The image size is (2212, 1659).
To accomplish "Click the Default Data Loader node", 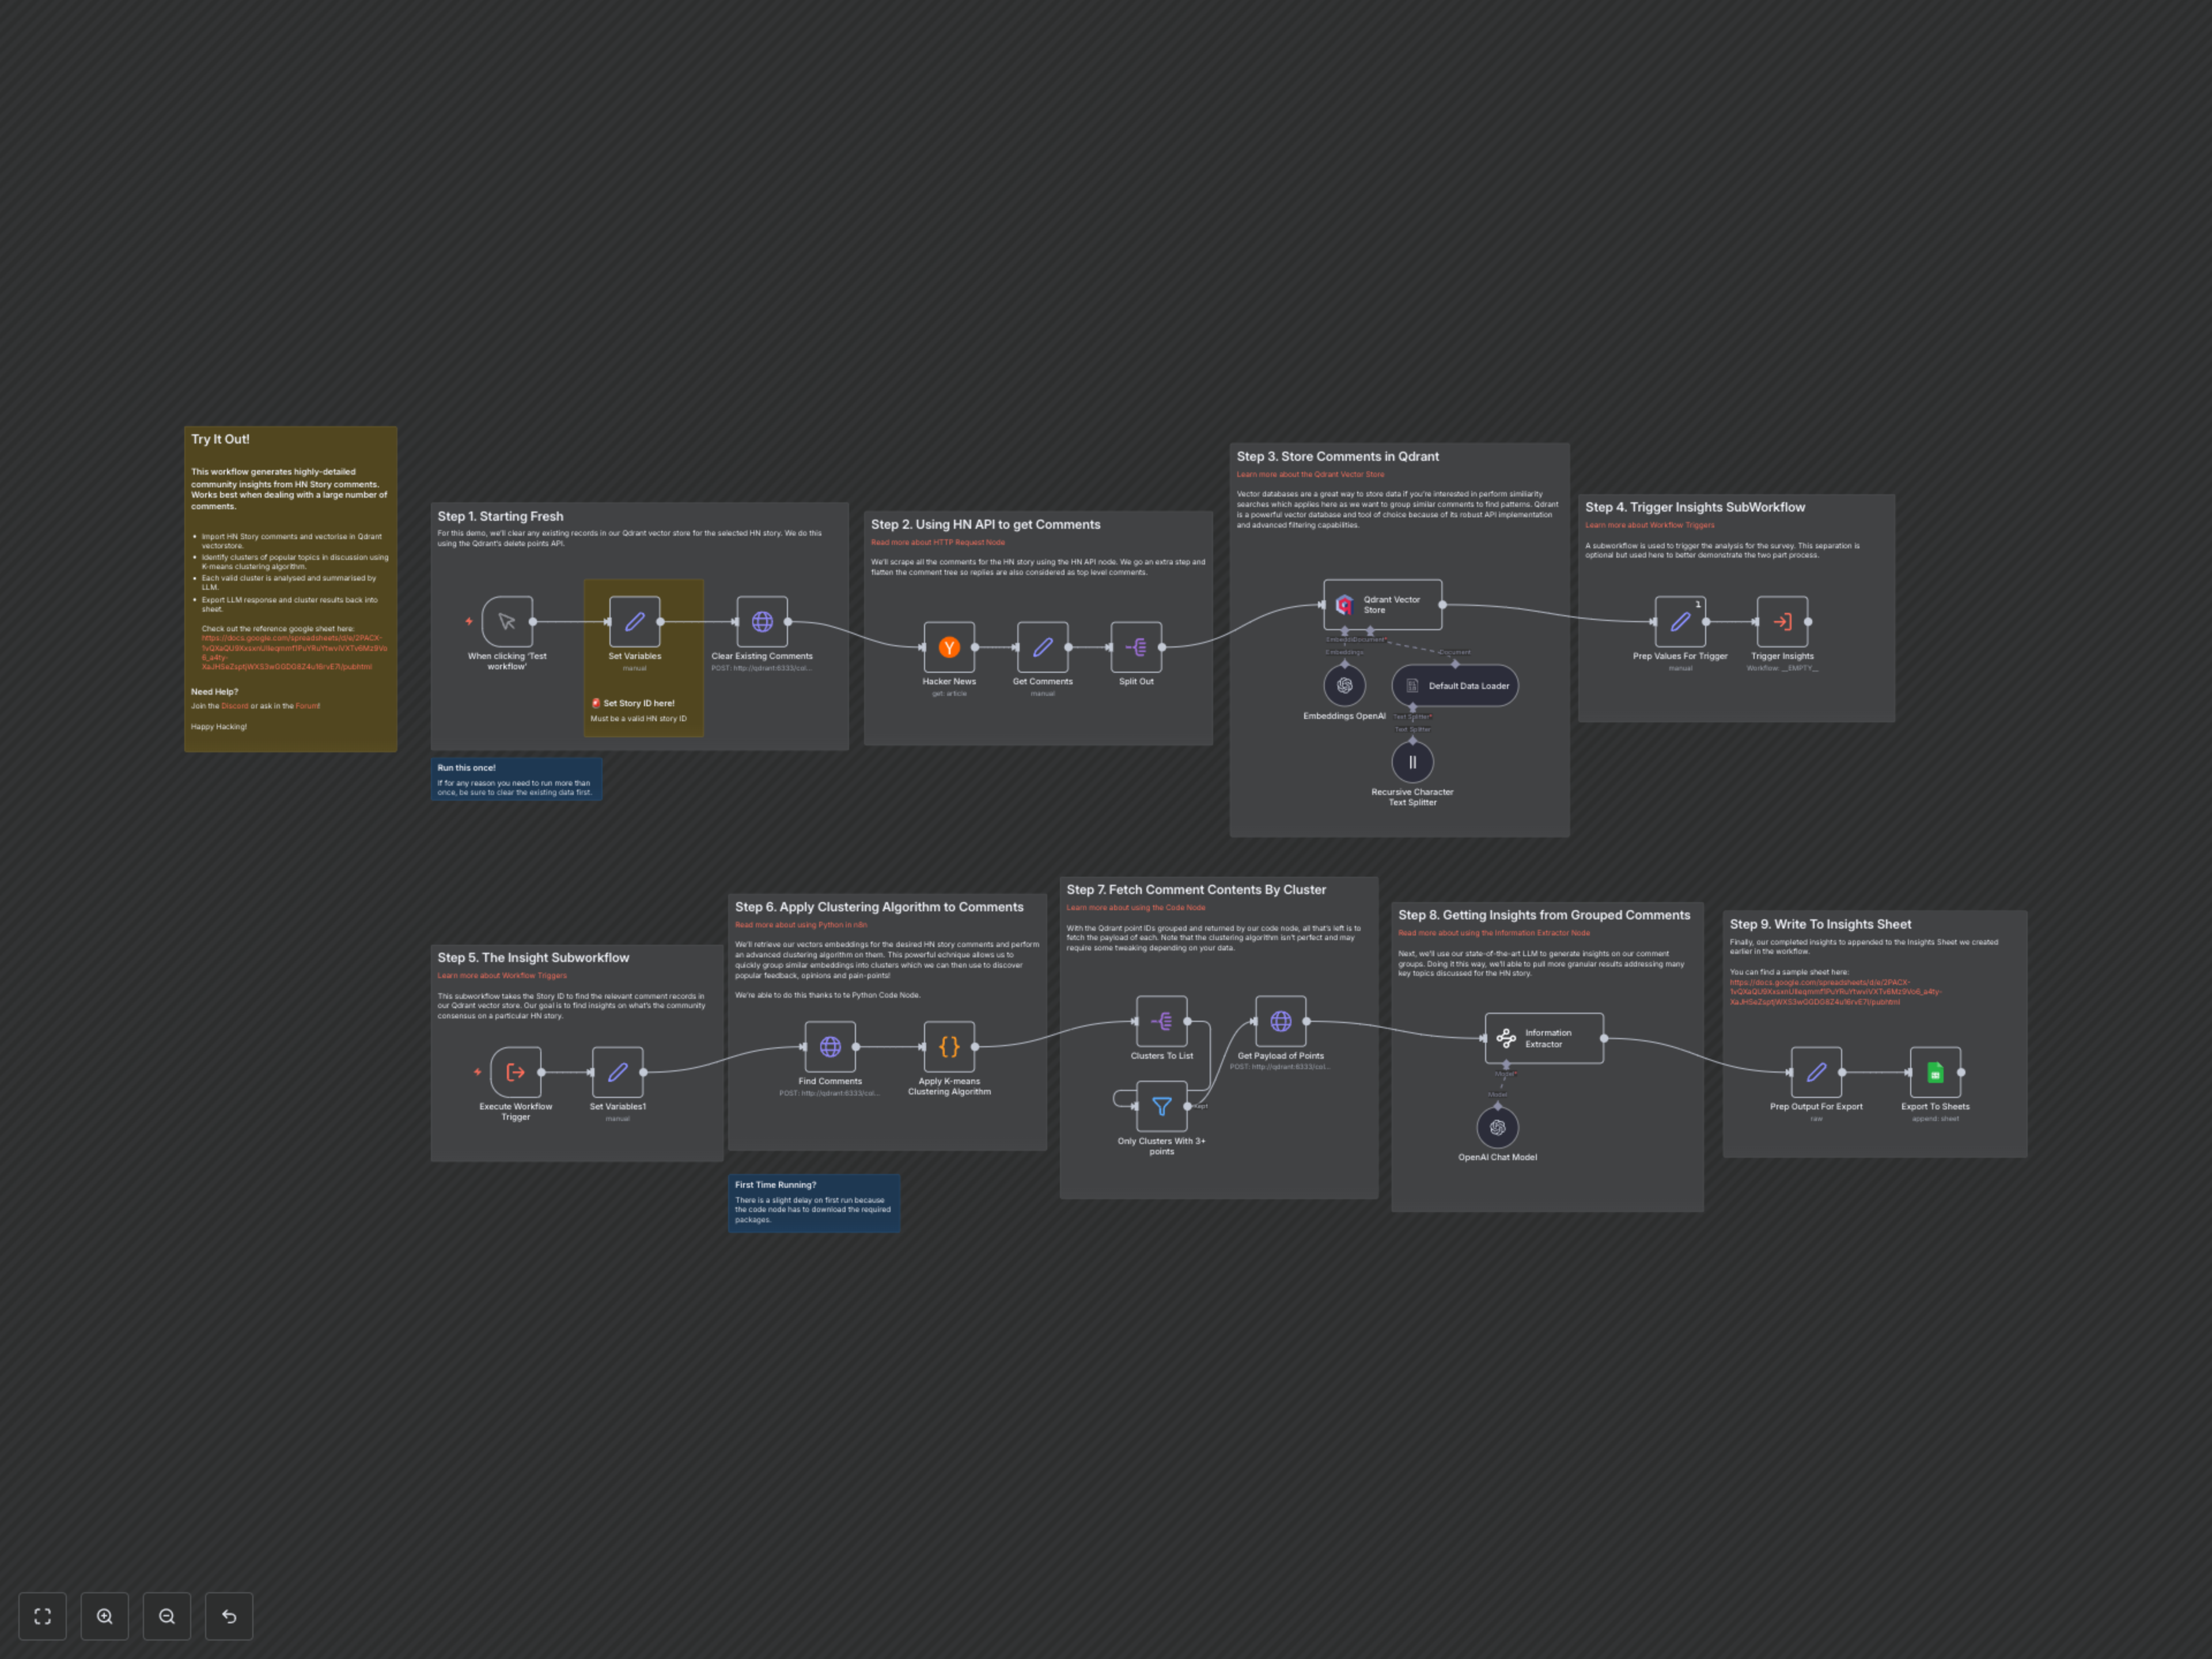I will 1455,686.
